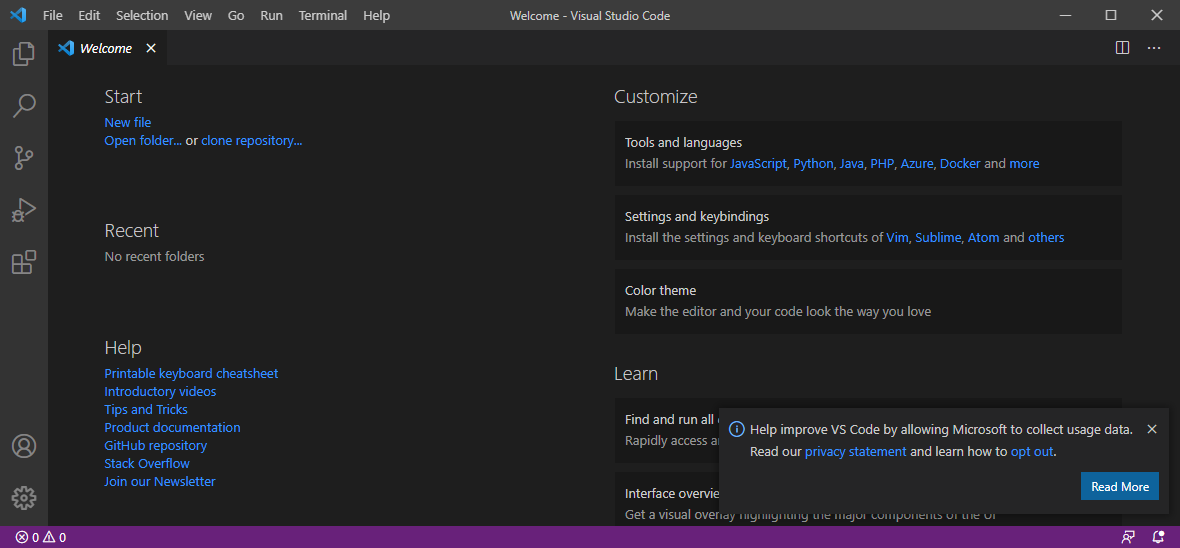Open notifications bell in status bar
Viewport: 1180px width, 548px height.
[1158, 537]
